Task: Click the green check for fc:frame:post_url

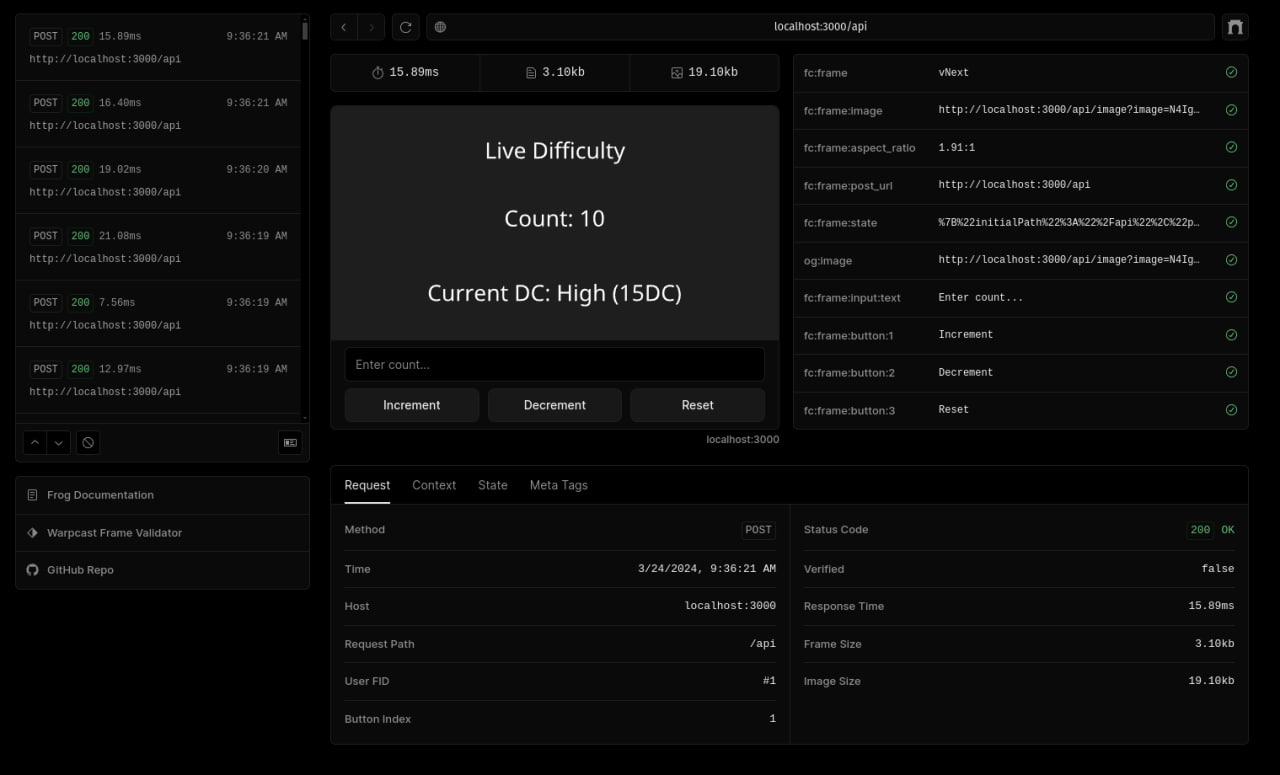Action: (x=1231, y=185)
